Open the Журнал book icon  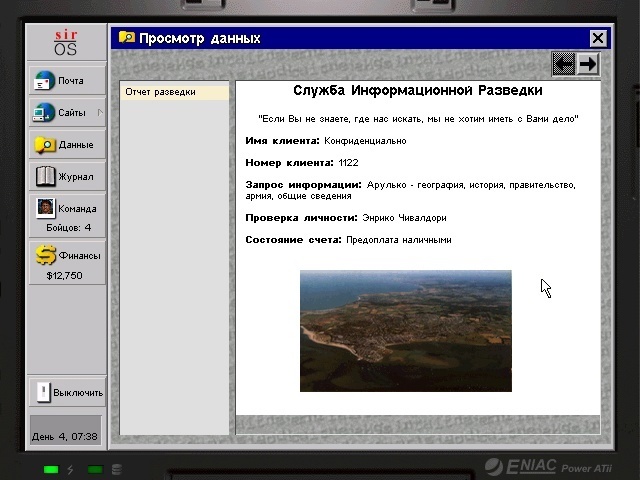[x=45, y=176]
